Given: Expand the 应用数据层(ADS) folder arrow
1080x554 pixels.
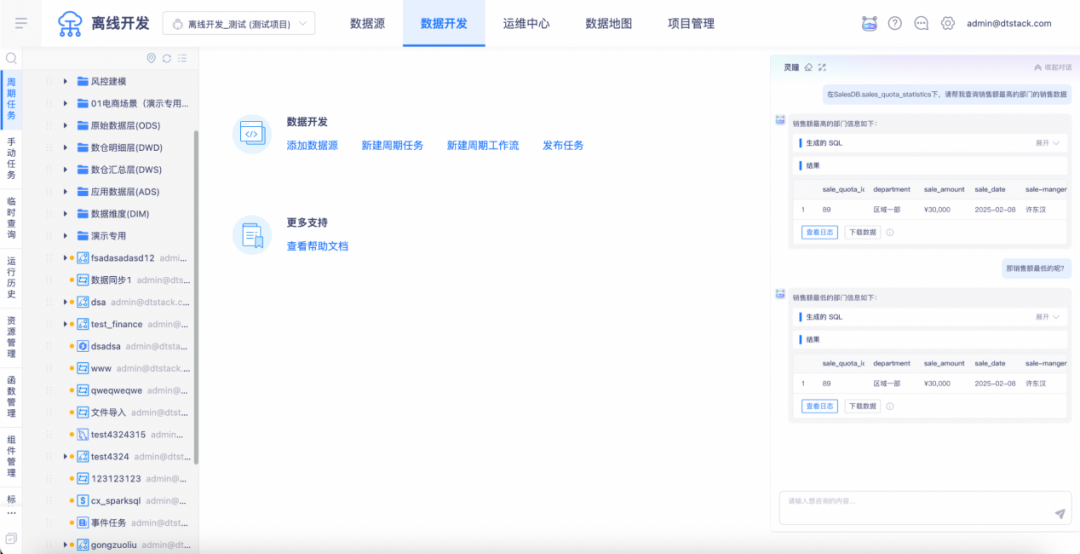Looking at the screenshot, I should [65, 192].
